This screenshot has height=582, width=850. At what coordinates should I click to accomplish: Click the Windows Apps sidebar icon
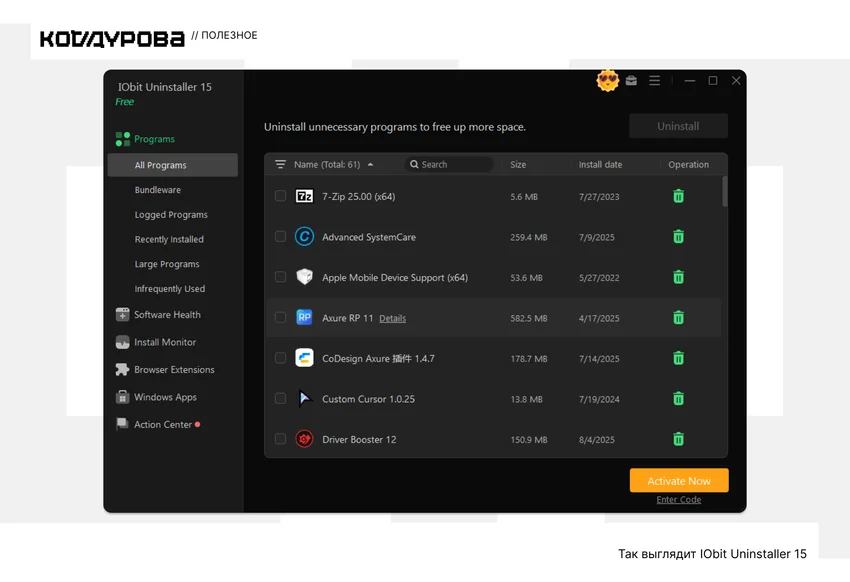(123, 397)
